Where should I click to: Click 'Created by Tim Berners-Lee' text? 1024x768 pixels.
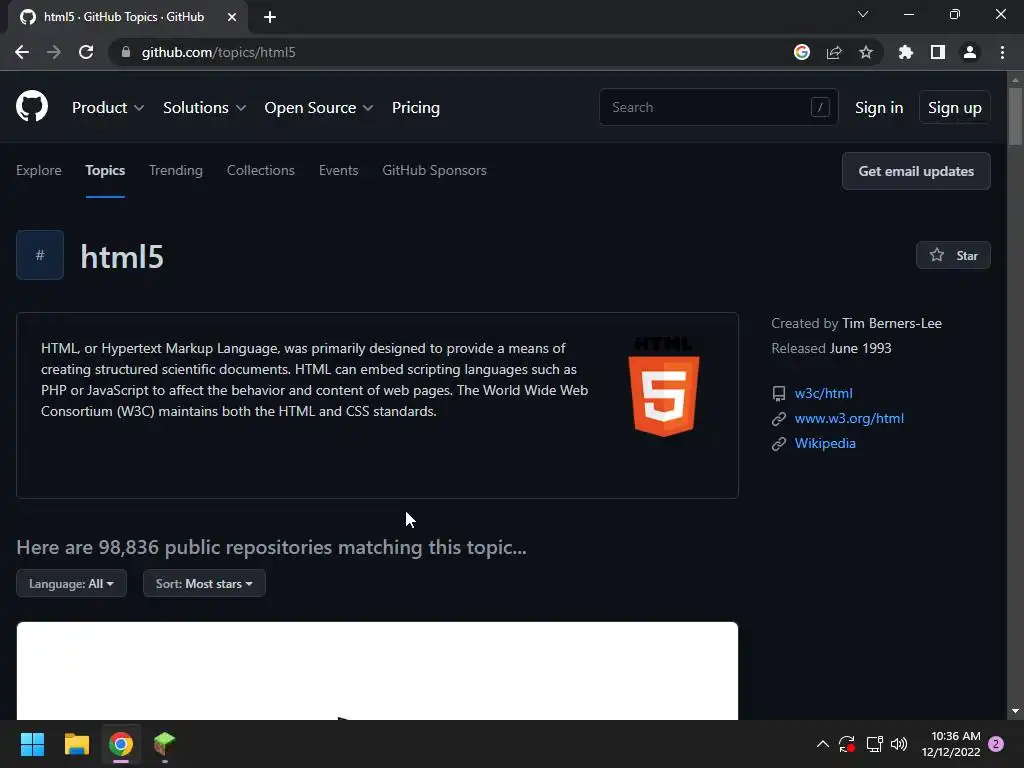[856, 323]
